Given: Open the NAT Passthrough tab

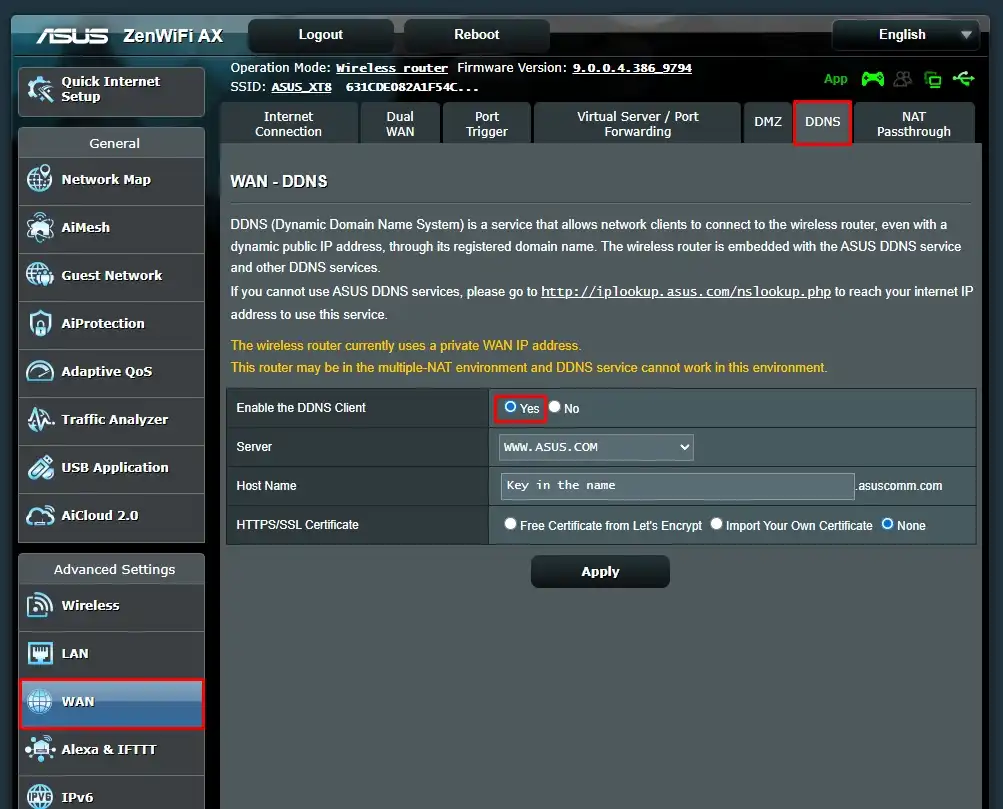Looking at the screenshot, I should pos(913,124).
